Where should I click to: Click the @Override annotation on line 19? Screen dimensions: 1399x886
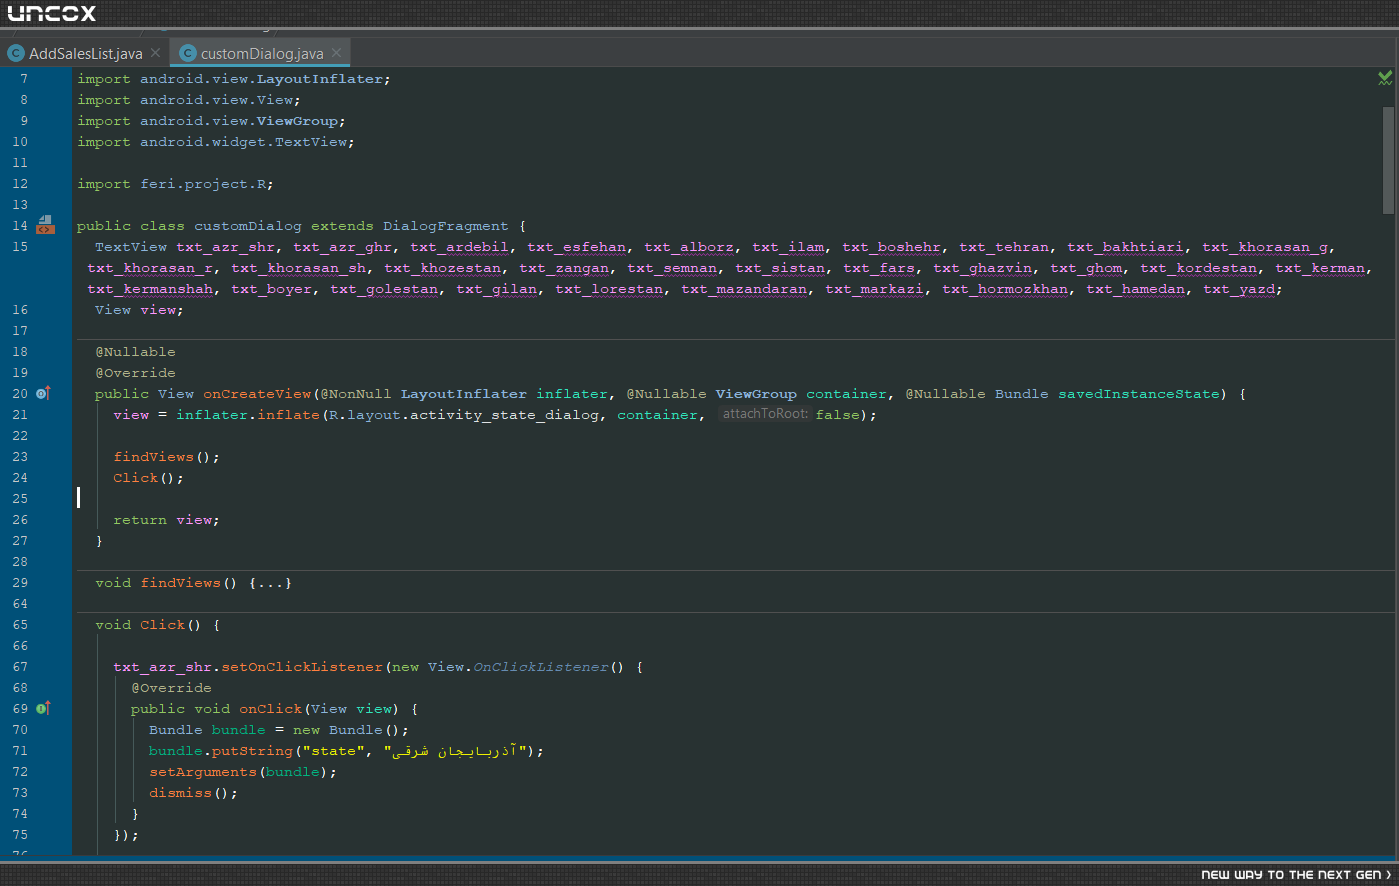135,373
